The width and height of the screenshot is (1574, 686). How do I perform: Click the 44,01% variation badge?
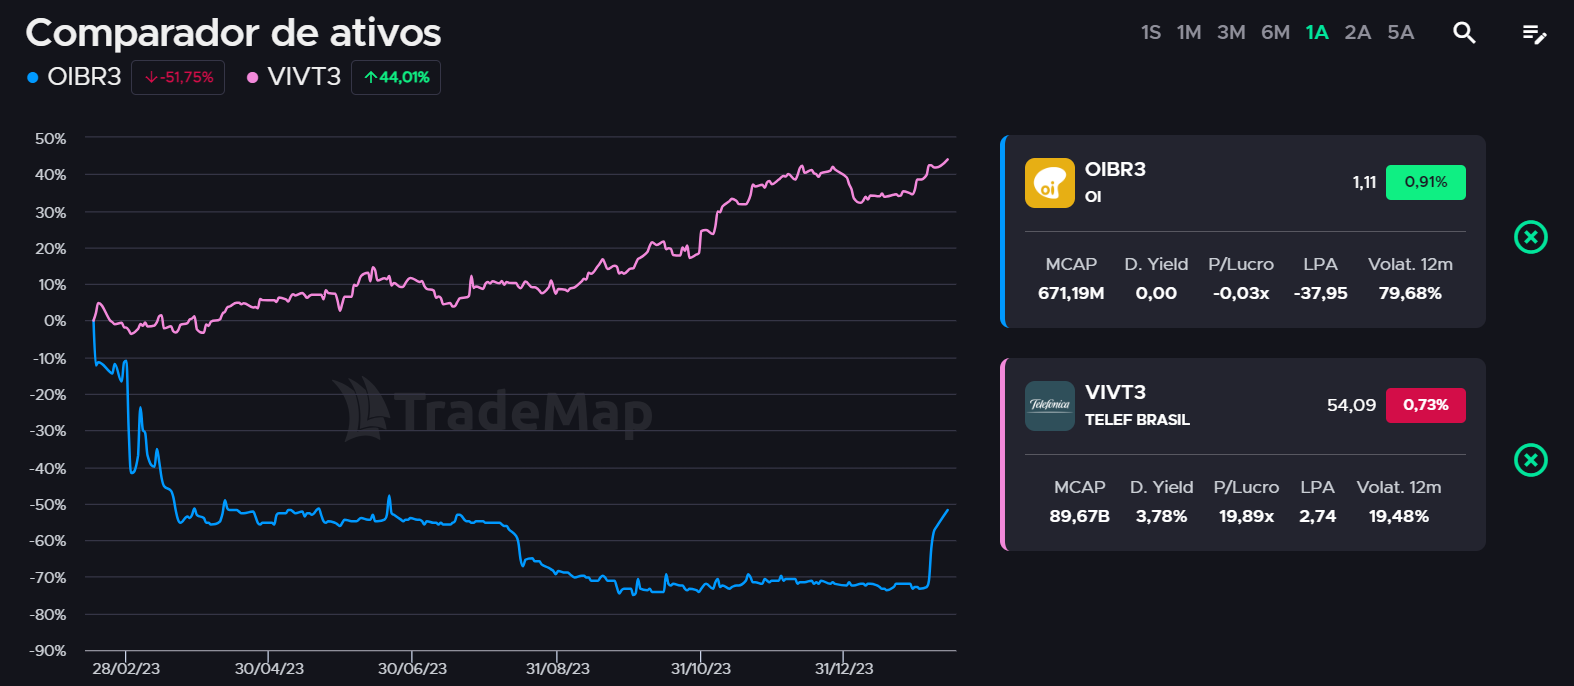click(x=396, y=77)
